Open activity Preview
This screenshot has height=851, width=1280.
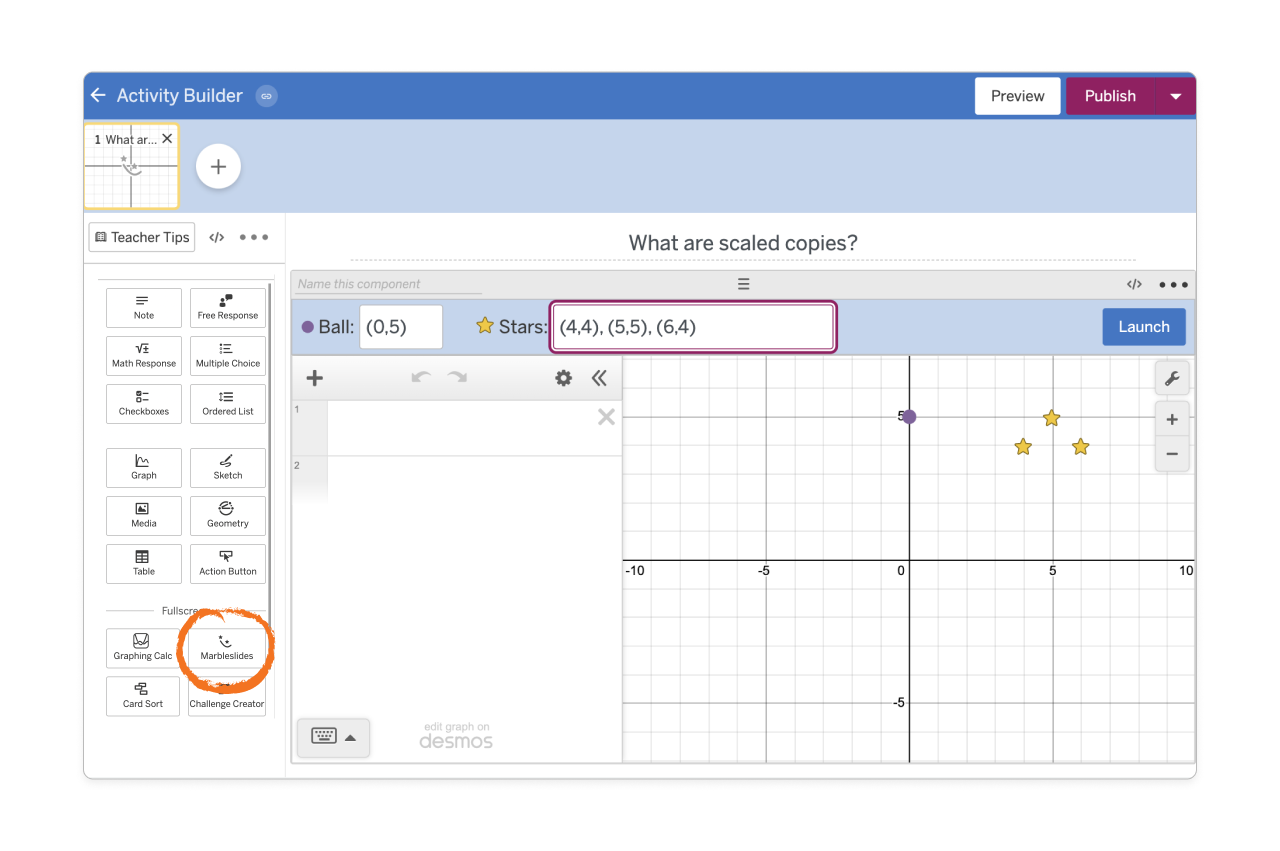tap(1017, 96)
